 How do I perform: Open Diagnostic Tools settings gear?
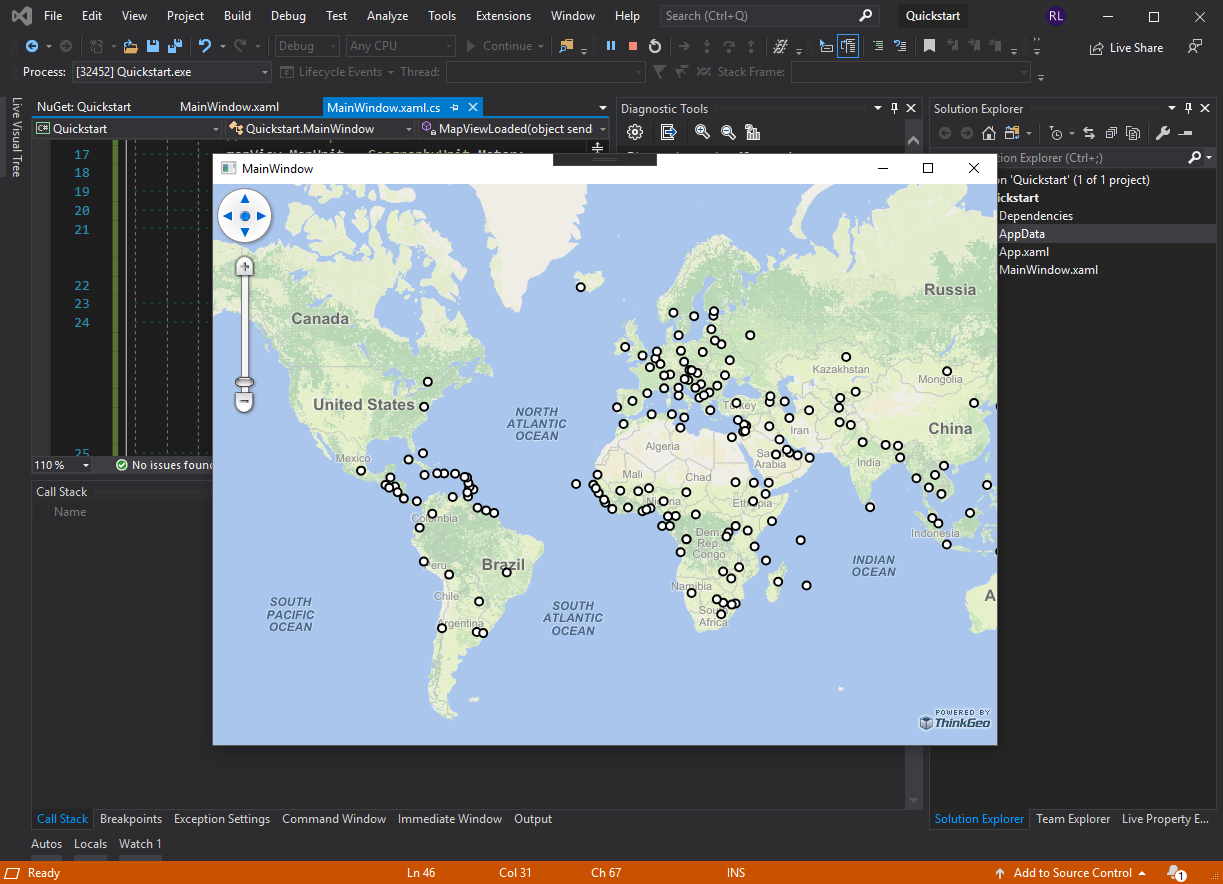pos(635,132)
